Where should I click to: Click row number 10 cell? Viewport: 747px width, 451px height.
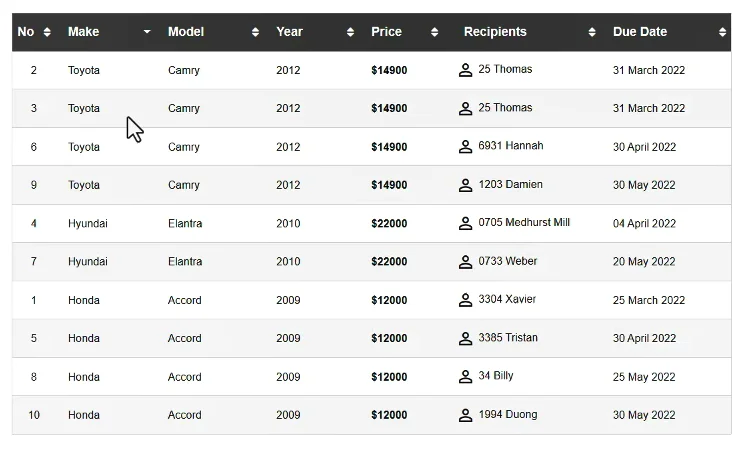[x=34, y=415]
